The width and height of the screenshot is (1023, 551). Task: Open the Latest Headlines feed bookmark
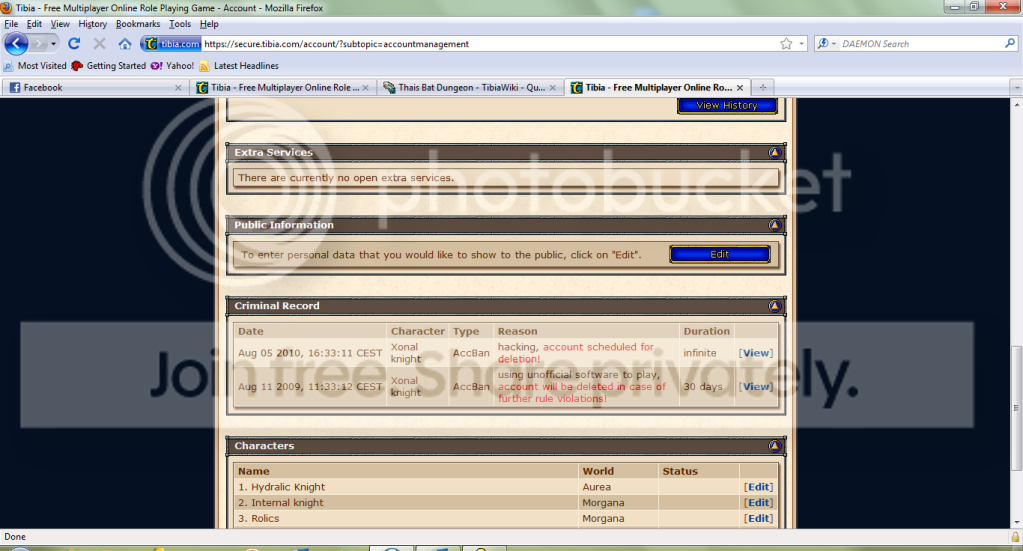tap(239, 66)
